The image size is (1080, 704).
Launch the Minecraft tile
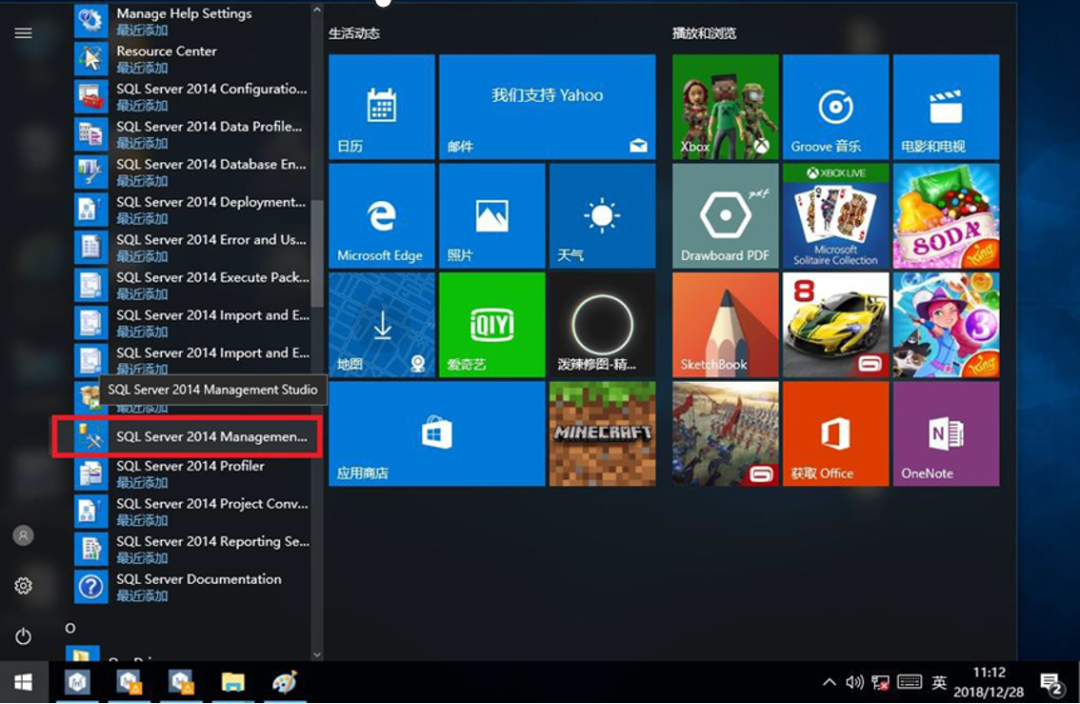[602, 434]
